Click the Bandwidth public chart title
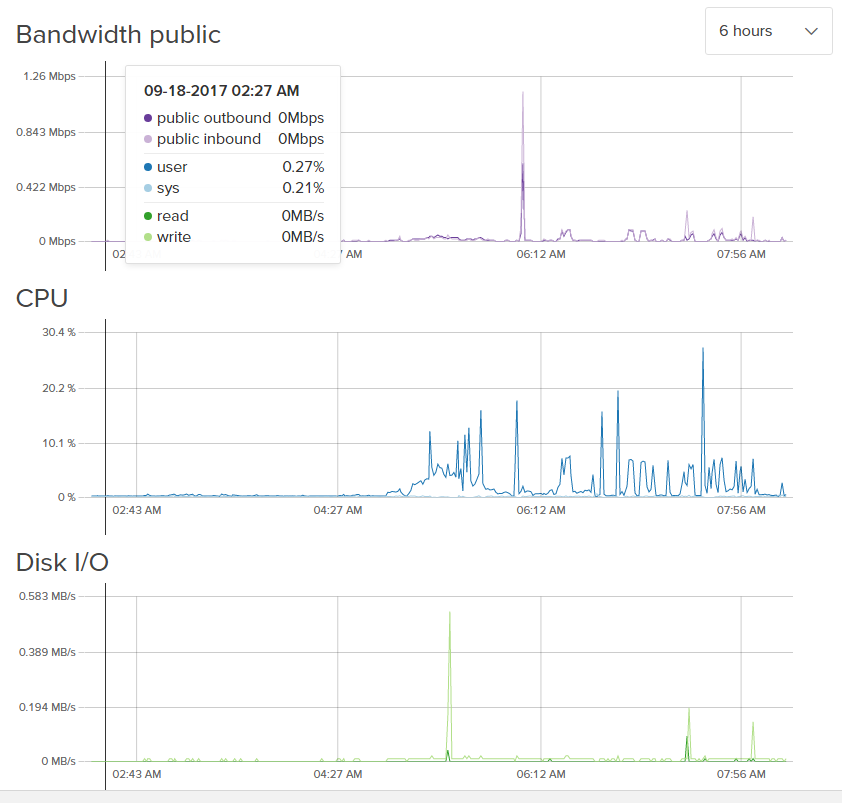842x803 pixels. click(x=118, y=34)
